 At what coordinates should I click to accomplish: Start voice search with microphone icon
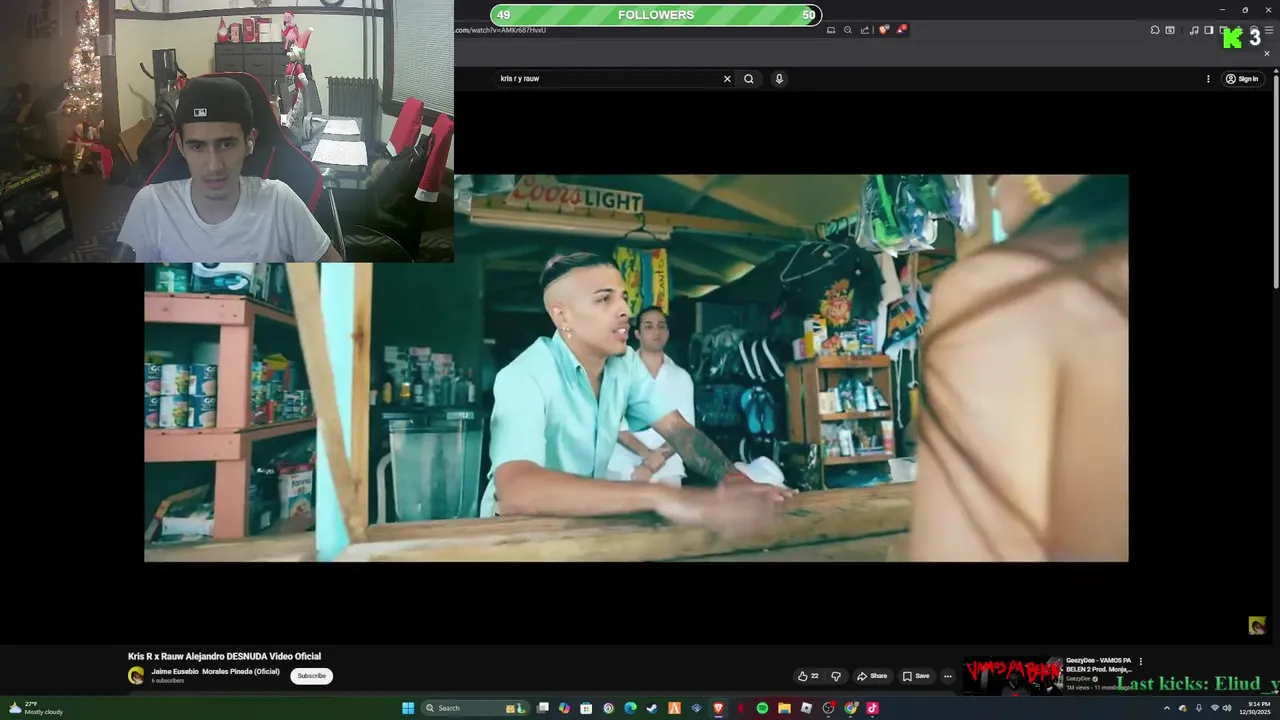click(x=779, y=79)
